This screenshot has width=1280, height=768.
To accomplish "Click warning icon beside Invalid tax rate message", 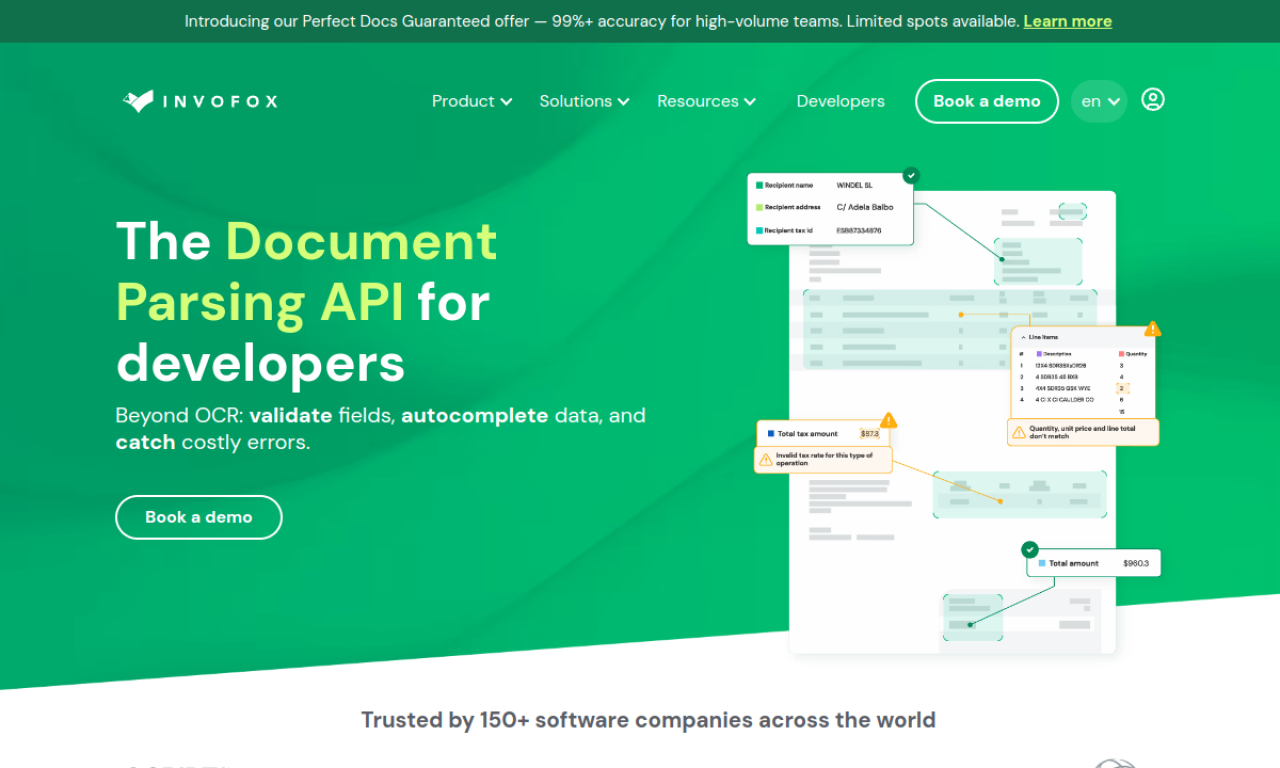I will 766,460.
